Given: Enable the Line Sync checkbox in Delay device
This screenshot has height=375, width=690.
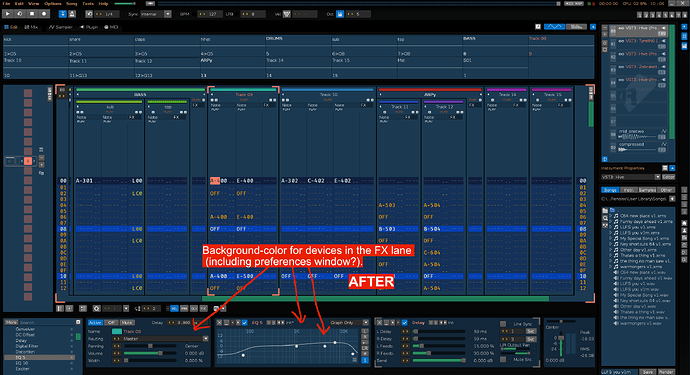Looking at the screenshot, I should 503,324.
